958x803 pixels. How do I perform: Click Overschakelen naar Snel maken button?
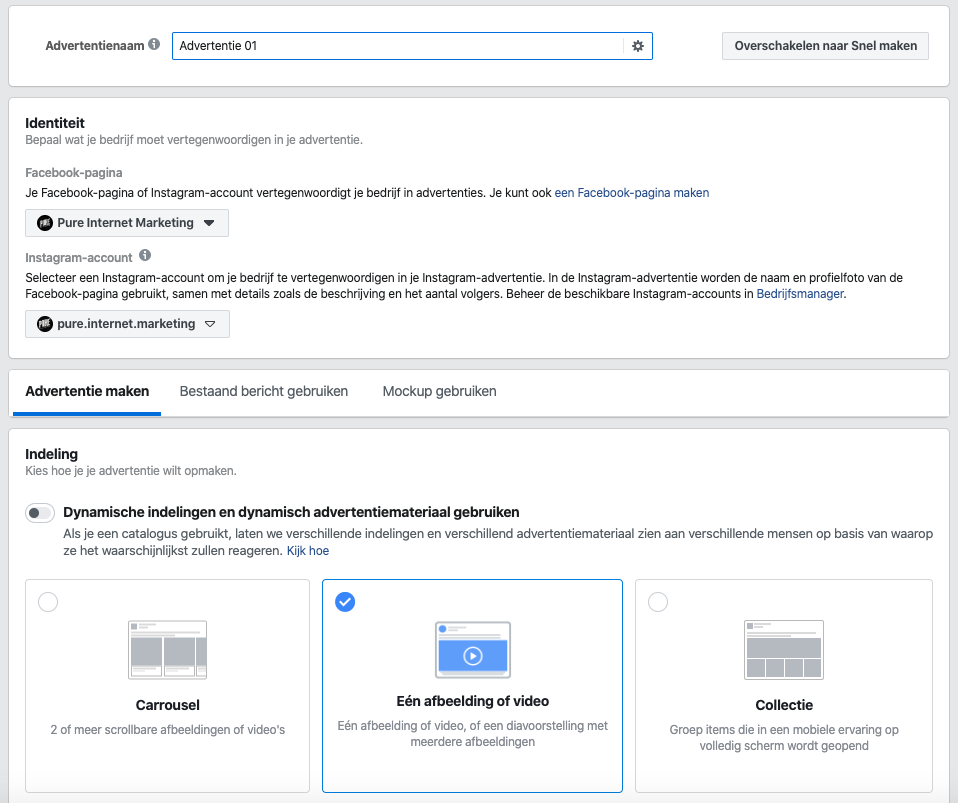[825, 46]
